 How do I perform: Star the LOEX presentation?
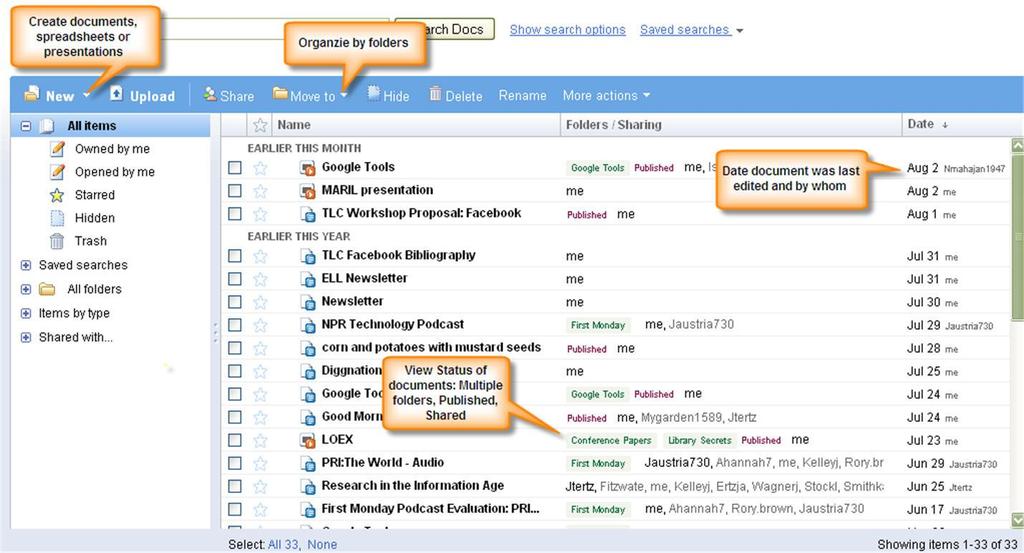click(x=260, y=441)
